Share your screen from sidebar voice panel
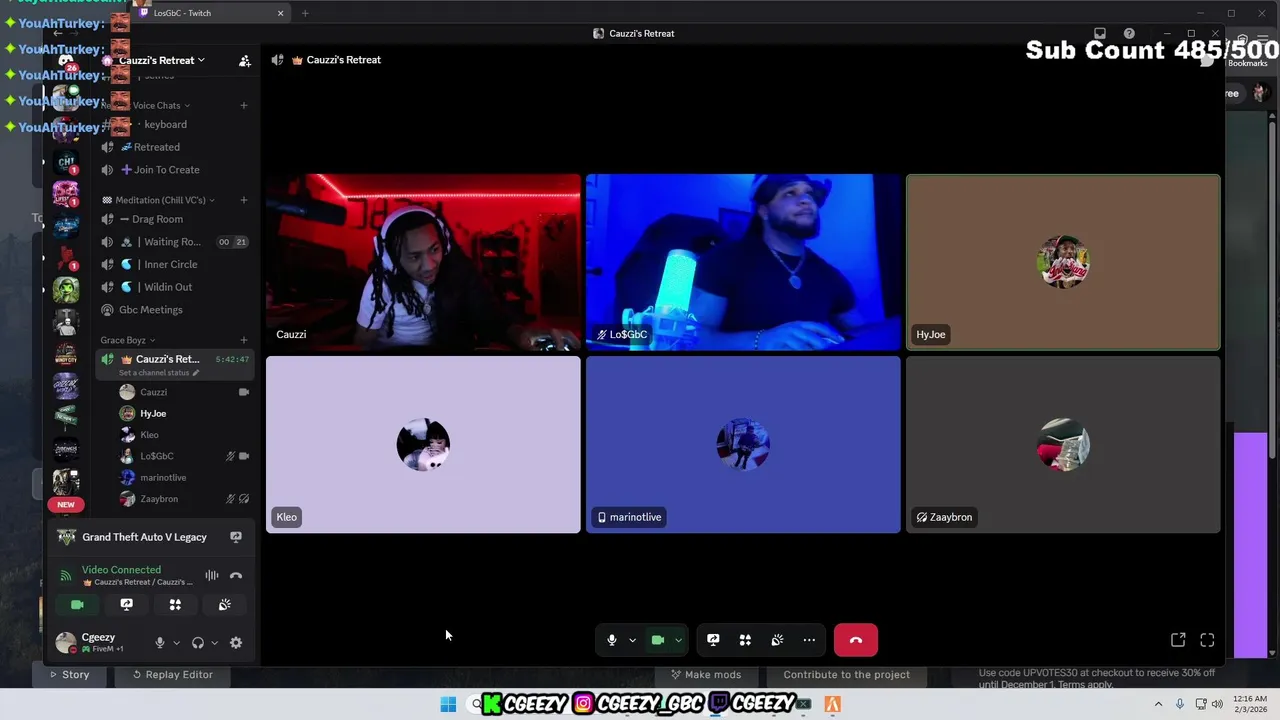This screenshot has height=720, width=1280. click(126, 605)
